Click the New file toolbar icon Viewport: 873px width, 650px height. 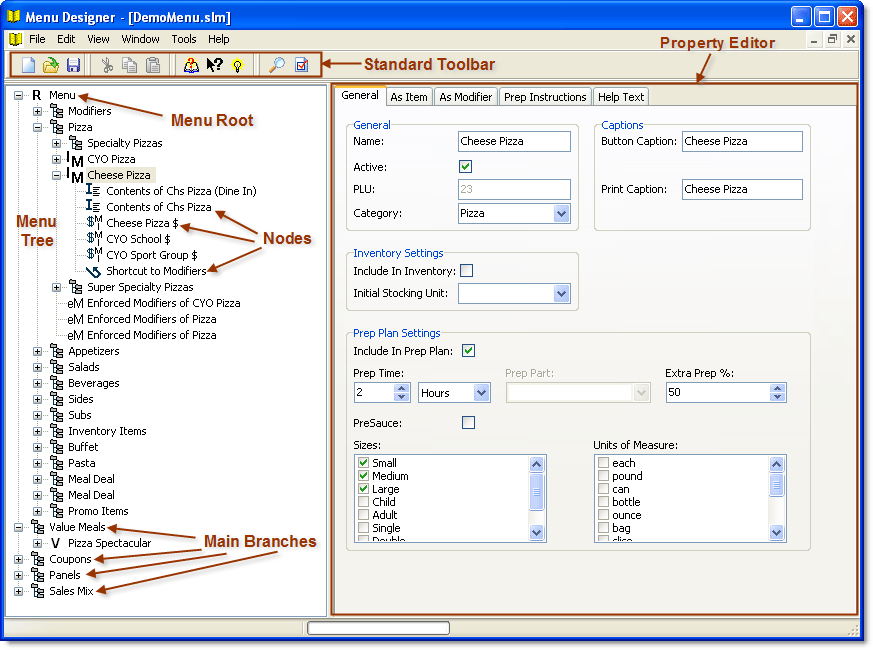[28, 66]
